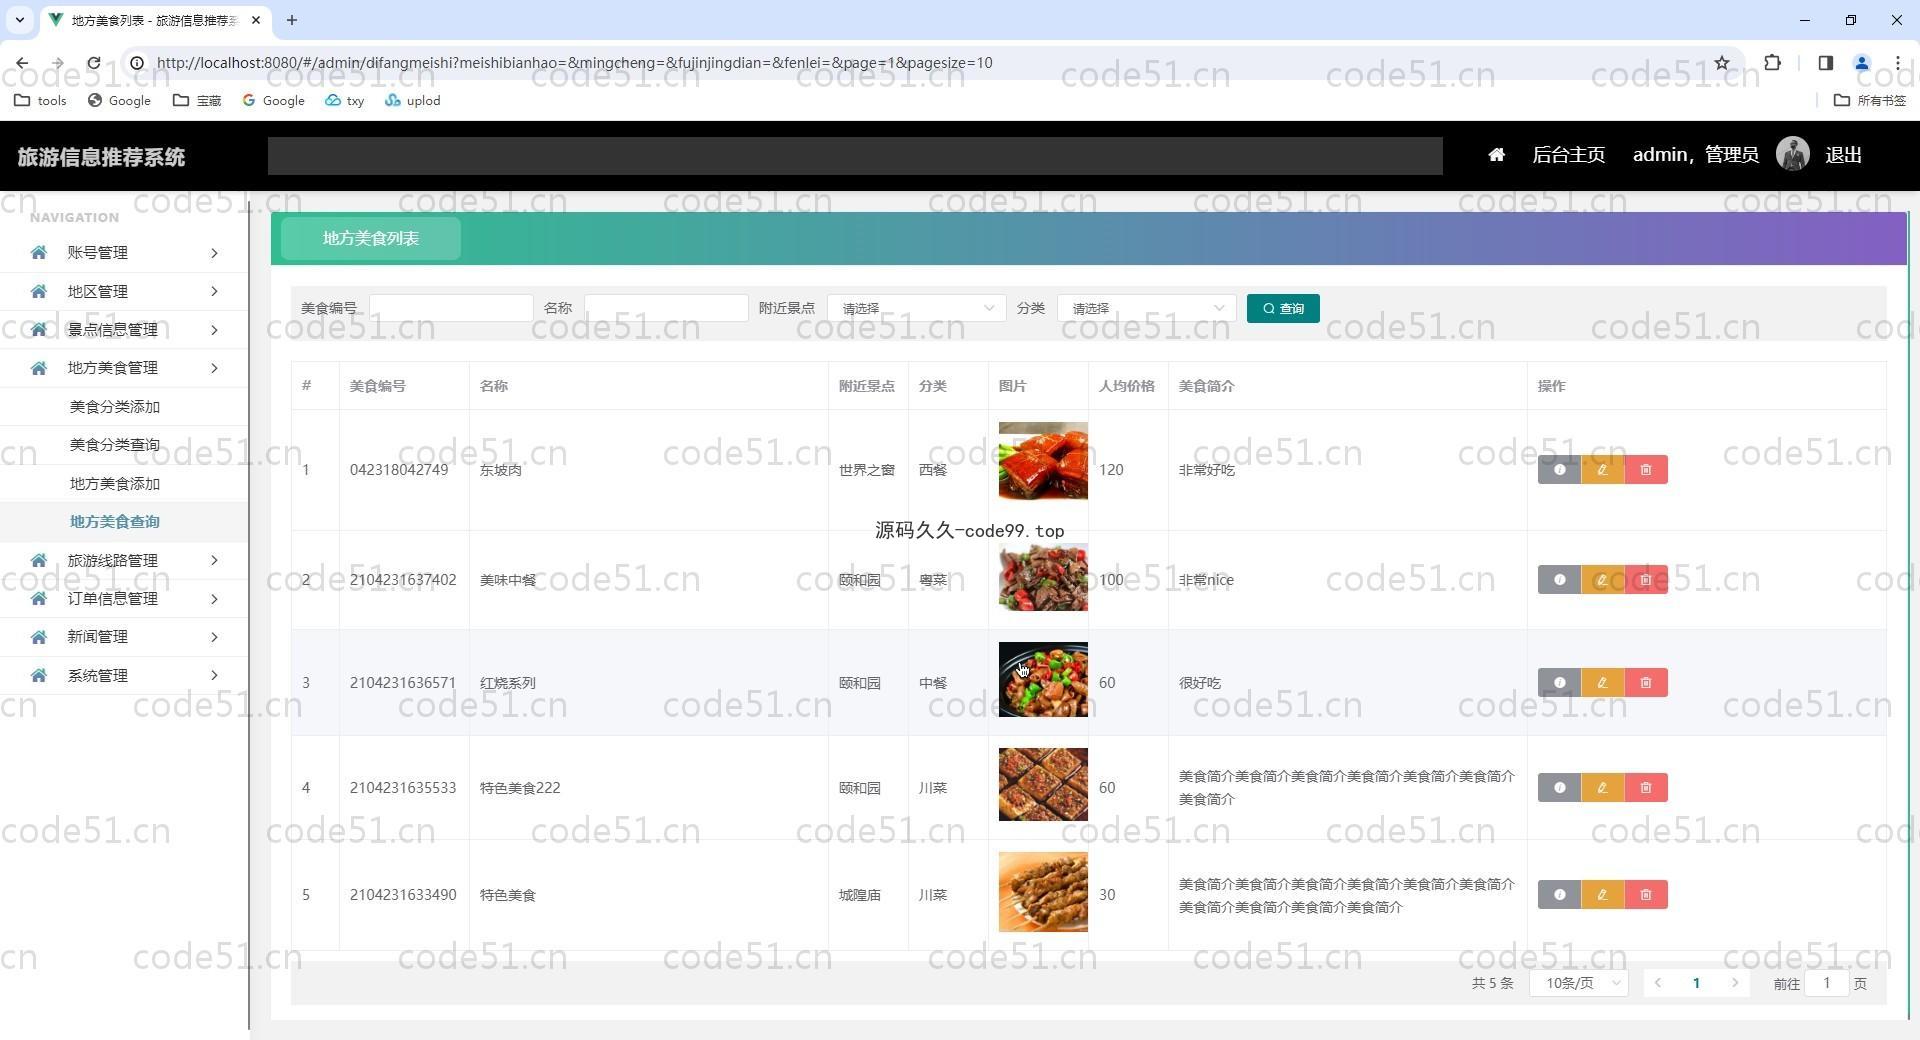Go to previous page arrow
Screen dimensions: 1920x1040
[1658, 984]
